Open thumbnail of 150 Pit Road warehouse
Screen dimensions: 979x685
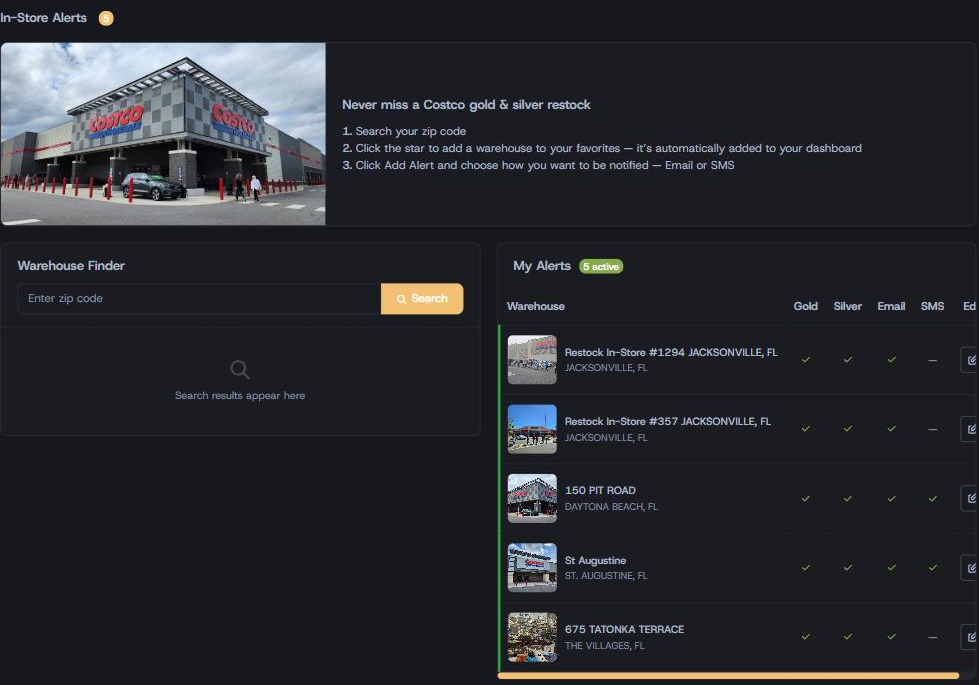(532, 498)
